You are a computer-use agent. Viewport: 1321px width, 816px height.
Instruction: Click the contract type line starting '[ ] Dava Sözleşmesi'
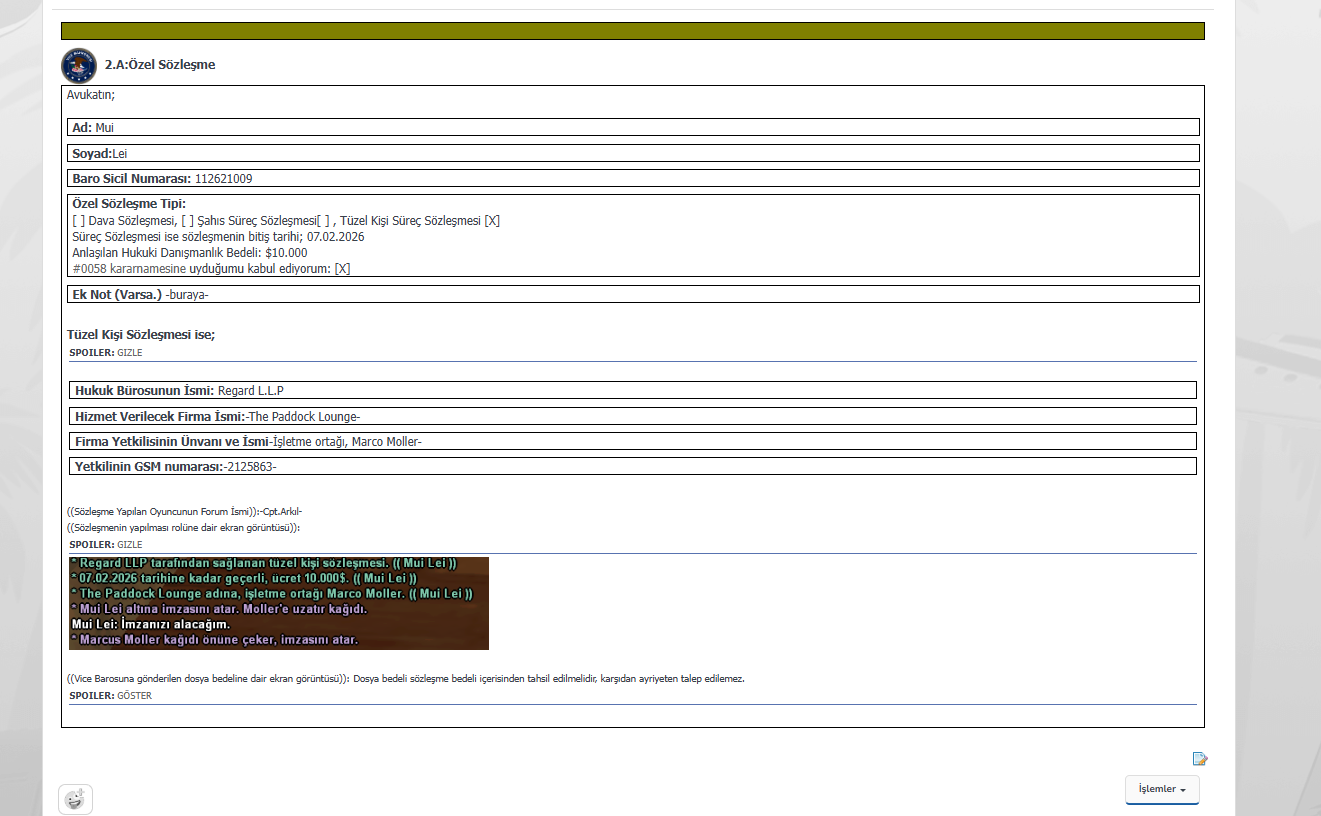(x=286, y=221)
